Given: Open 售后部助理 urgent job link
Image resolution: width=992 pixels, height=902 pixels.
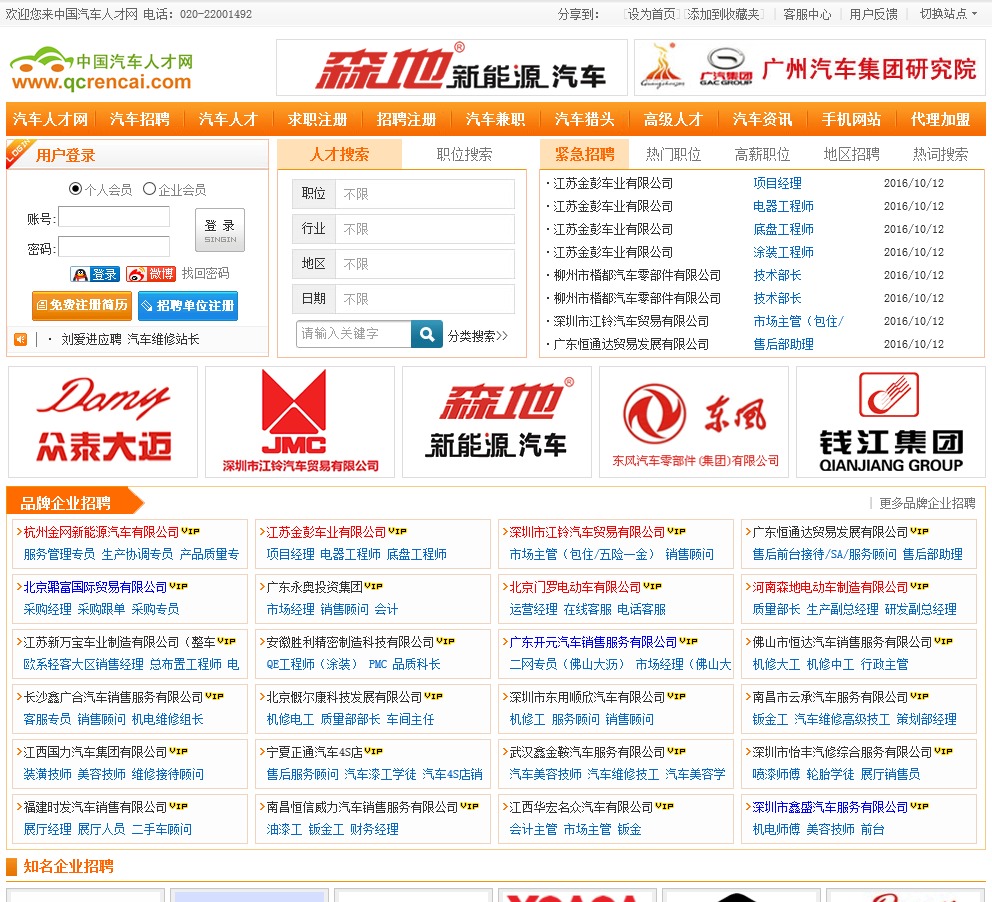Looking at the screenshot, I should click(x=783, y=344).
